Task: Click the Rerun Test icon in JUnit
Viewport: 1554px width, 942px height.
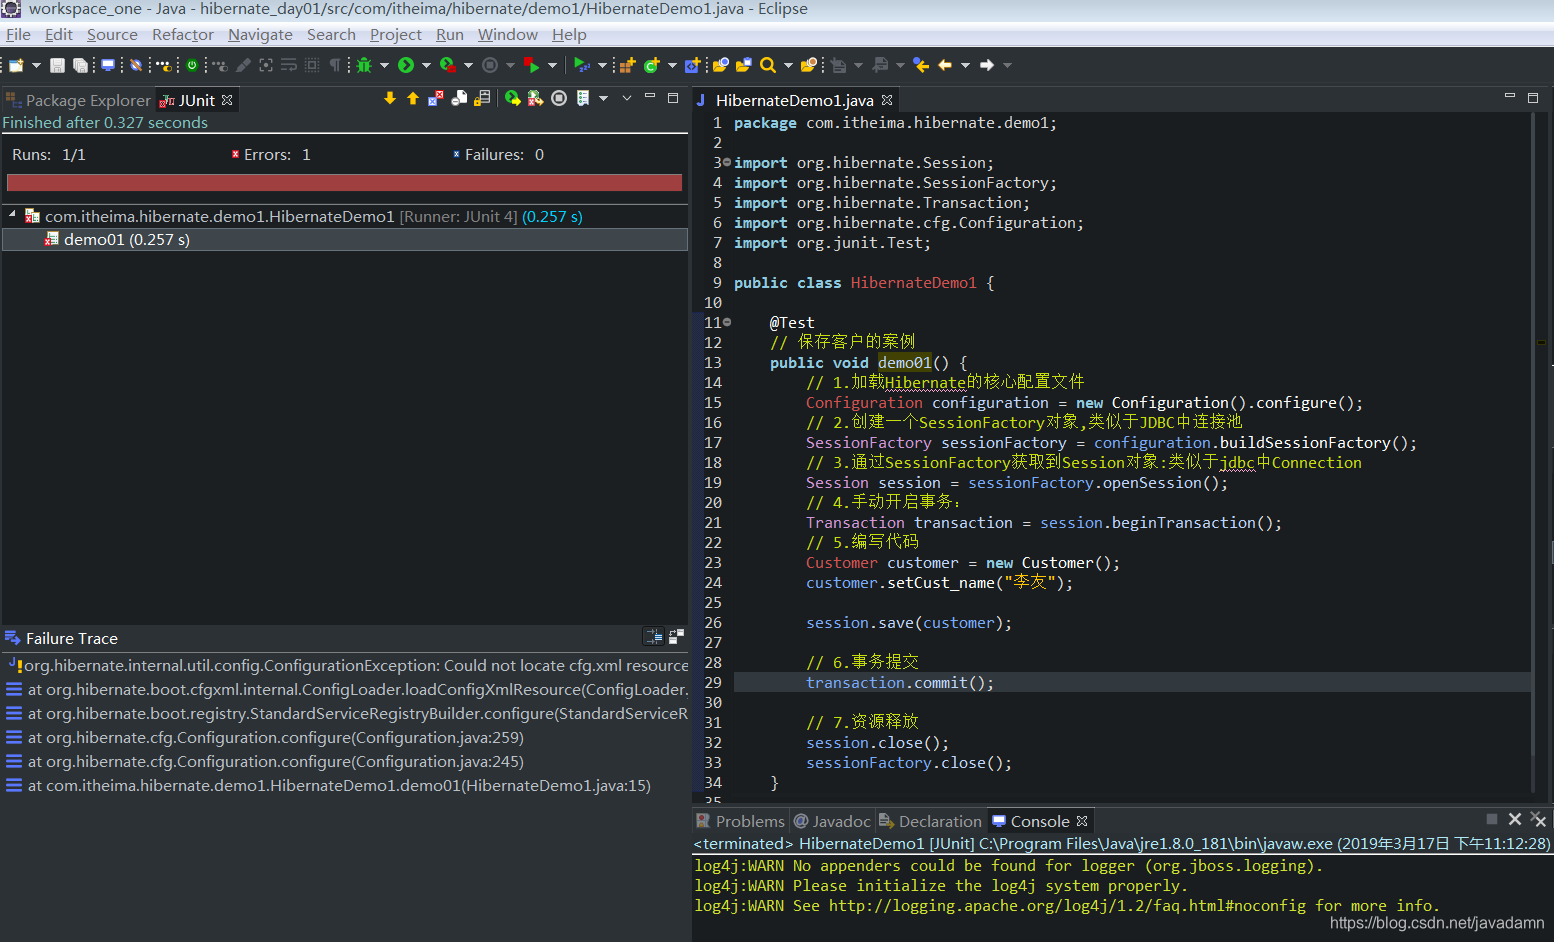Action: tap(512, 98)
